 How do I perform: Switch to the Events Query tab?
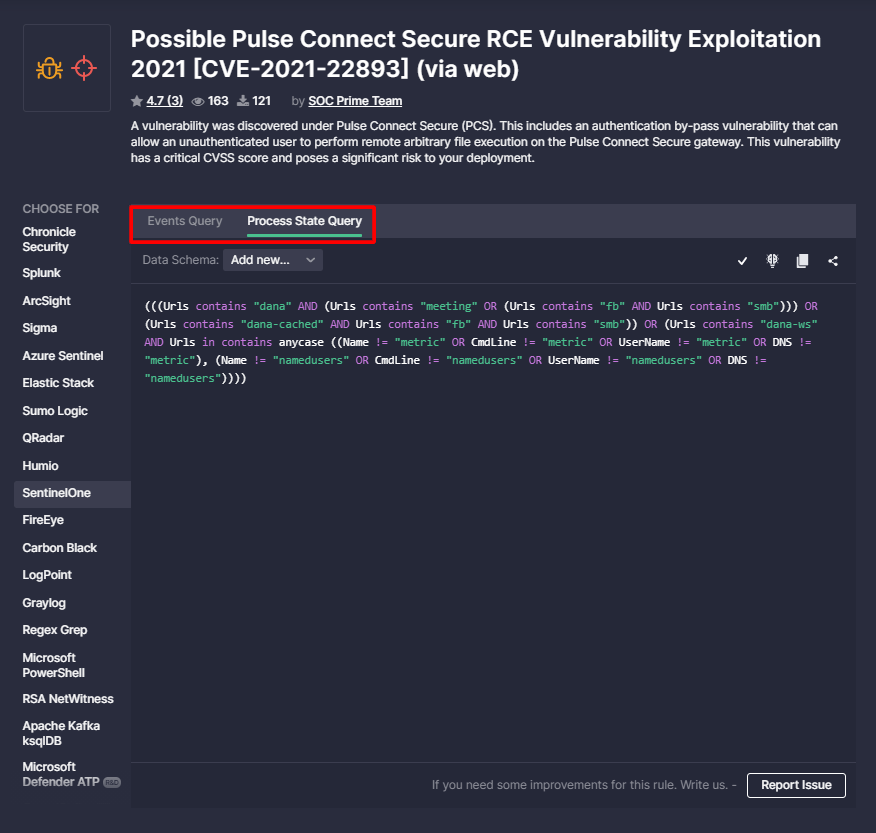pyautogui.click(x=185, y=221)
